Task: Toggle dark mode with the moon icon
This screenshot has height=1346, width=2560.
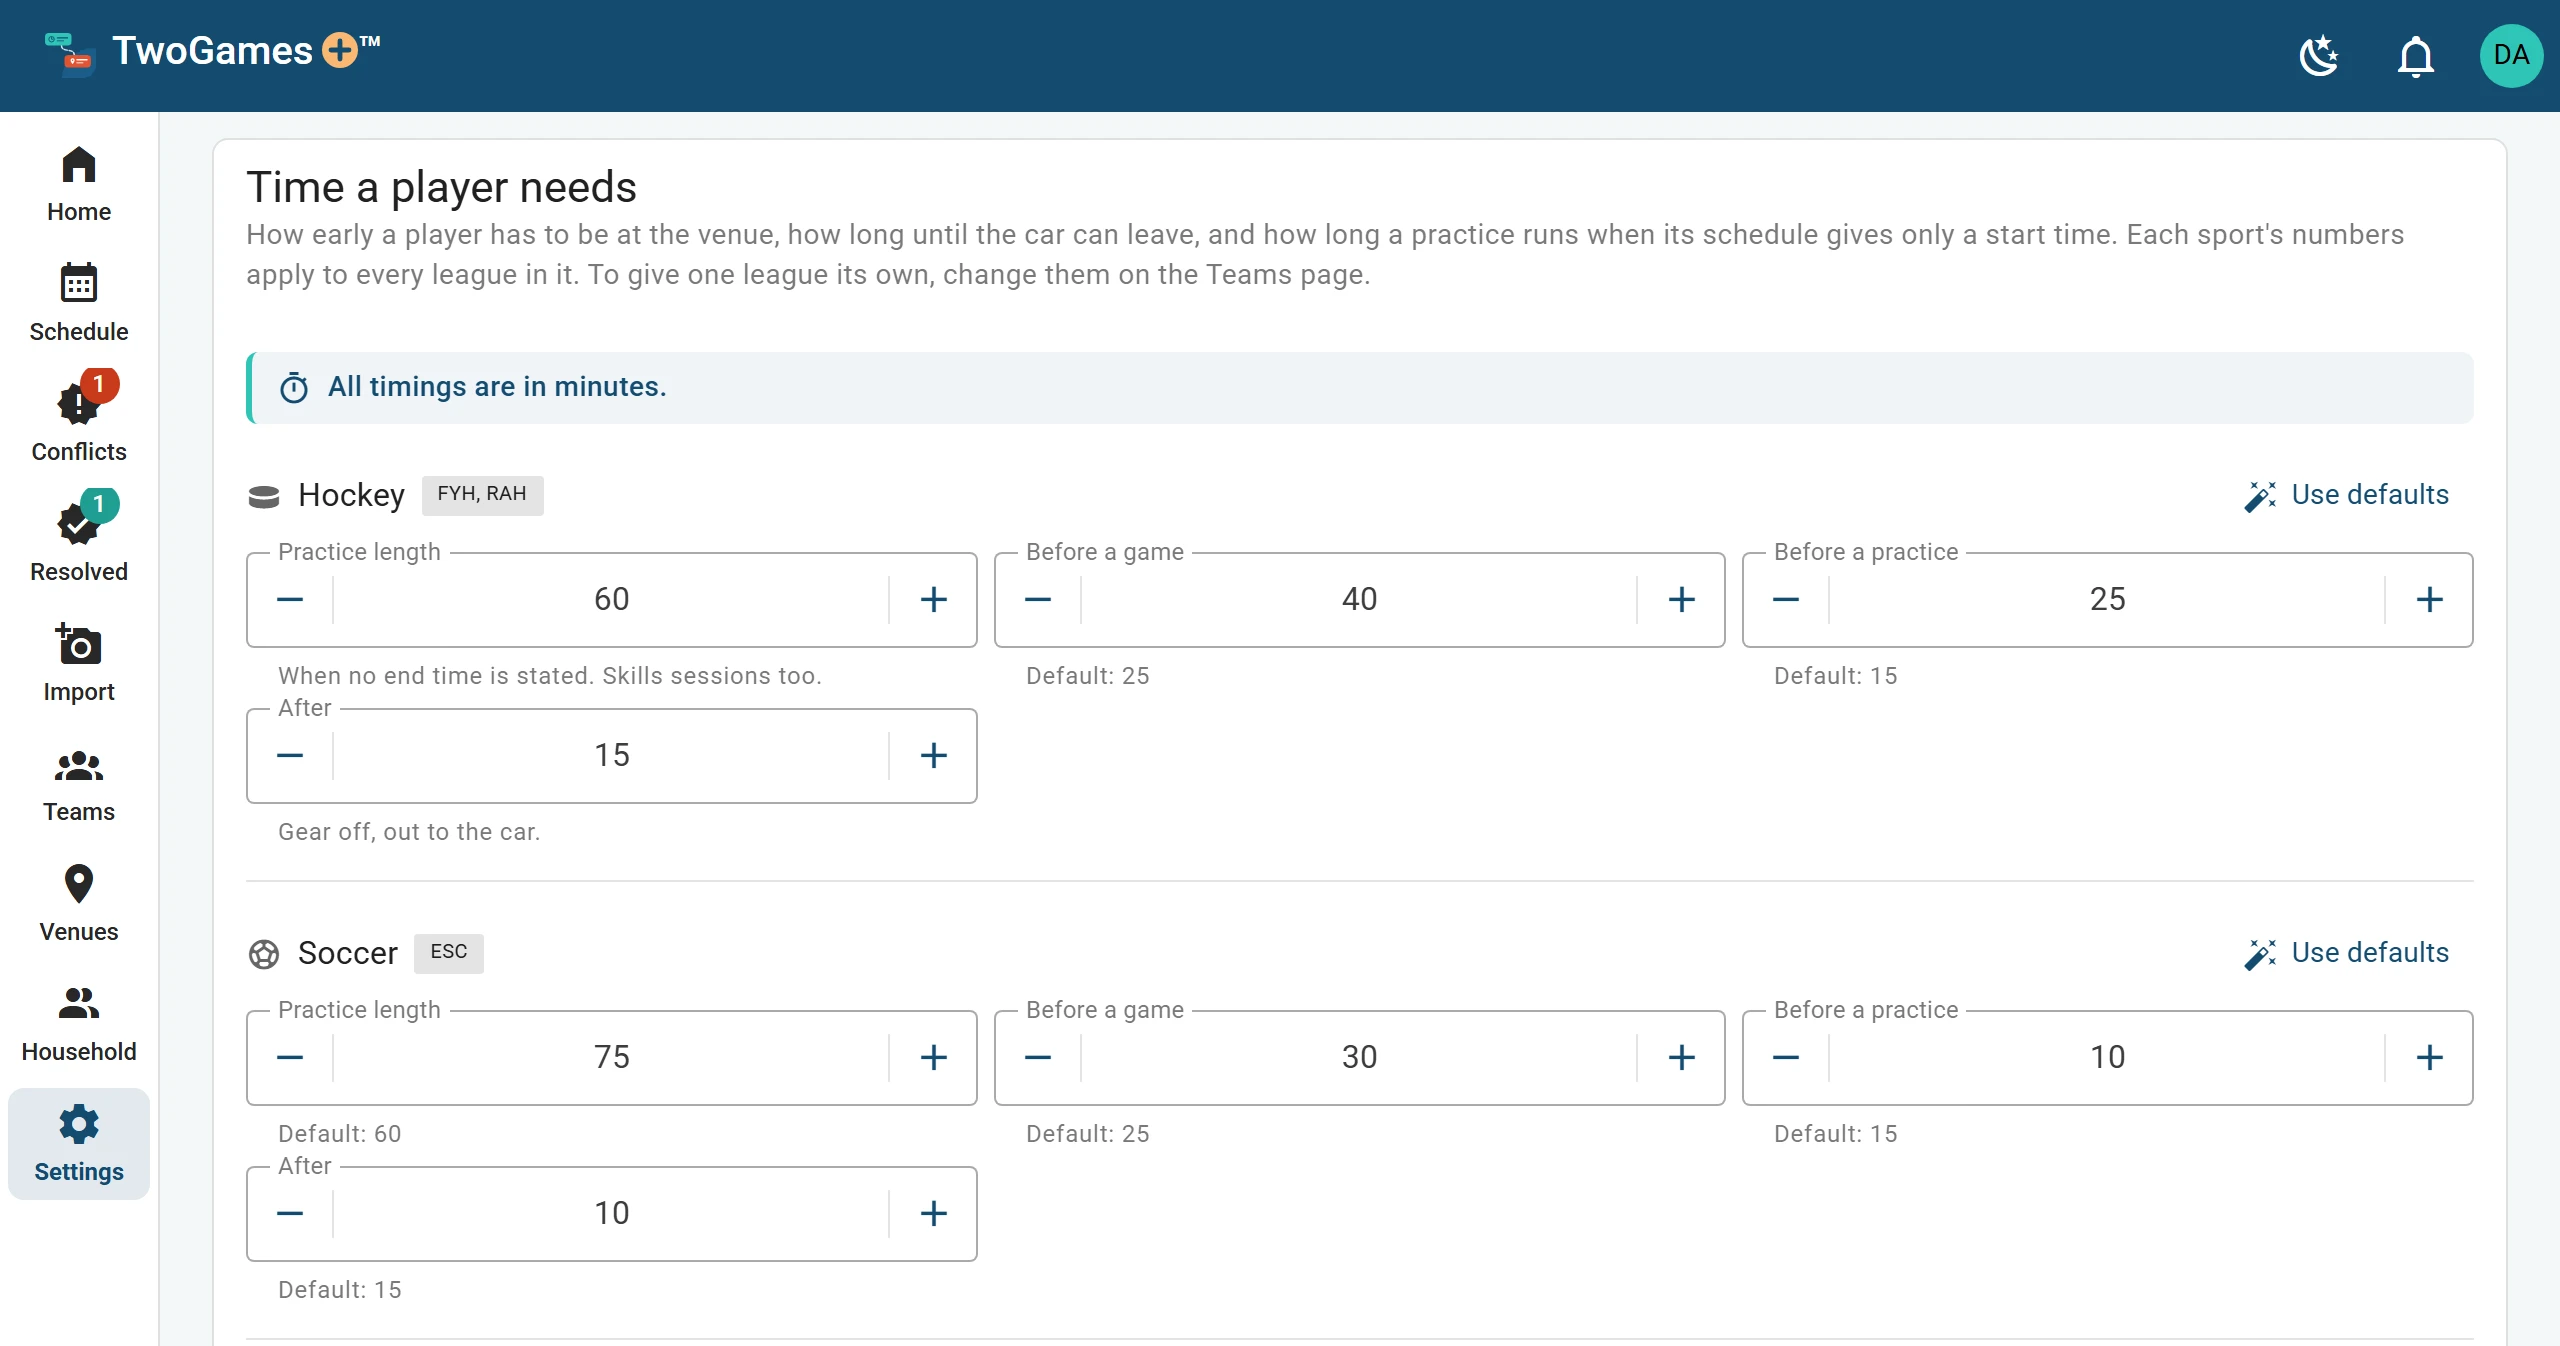Action: point(2319,56)
